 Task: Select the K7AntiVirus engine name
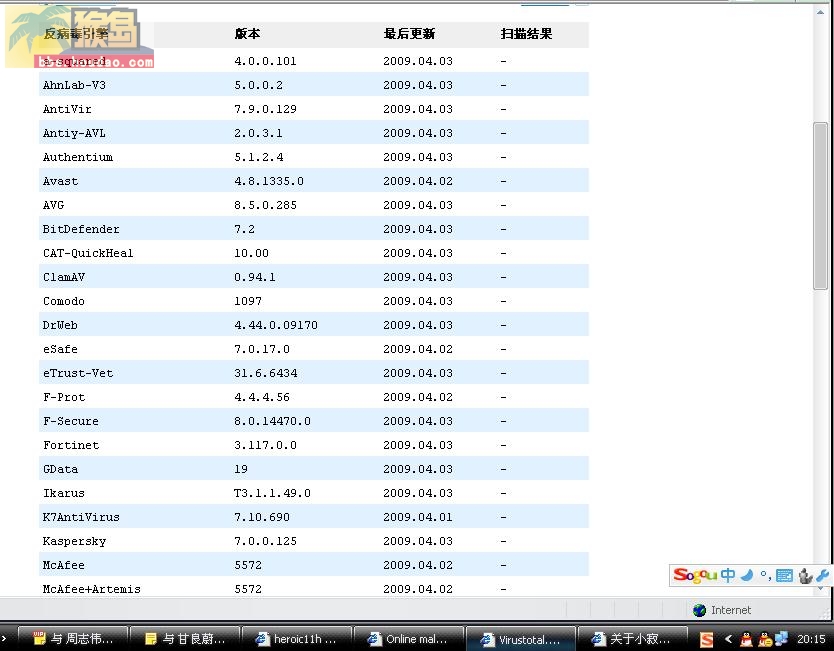pos(81,517)
